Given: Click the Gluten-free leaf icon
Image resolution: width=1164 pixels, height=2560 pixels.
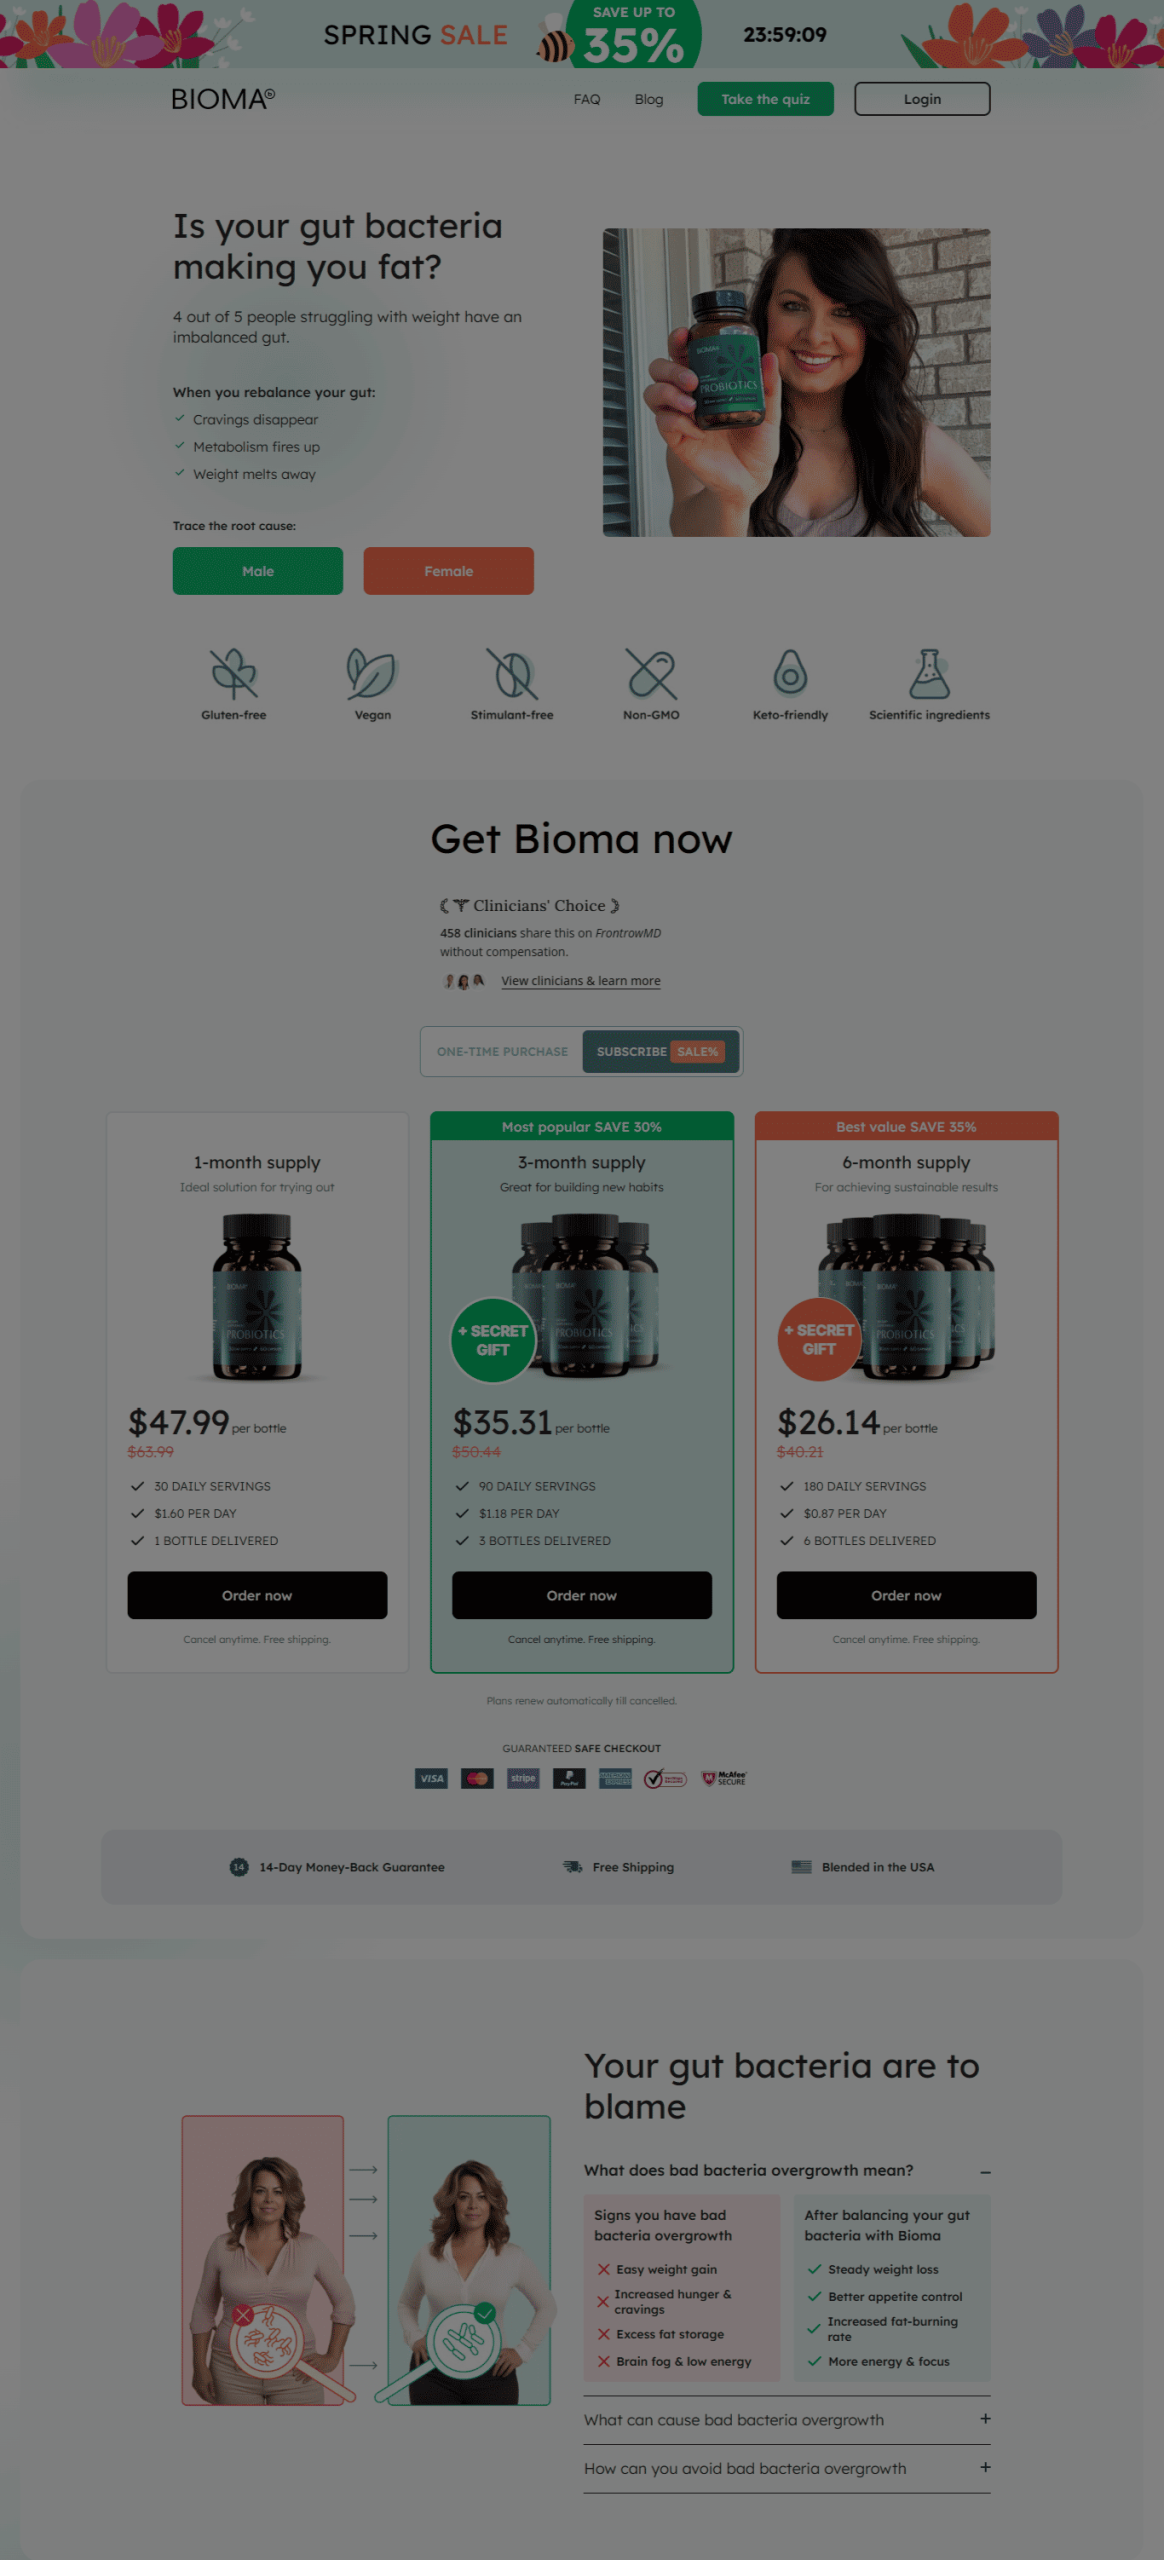Looking at the screenshot, I should pos(234,673).
